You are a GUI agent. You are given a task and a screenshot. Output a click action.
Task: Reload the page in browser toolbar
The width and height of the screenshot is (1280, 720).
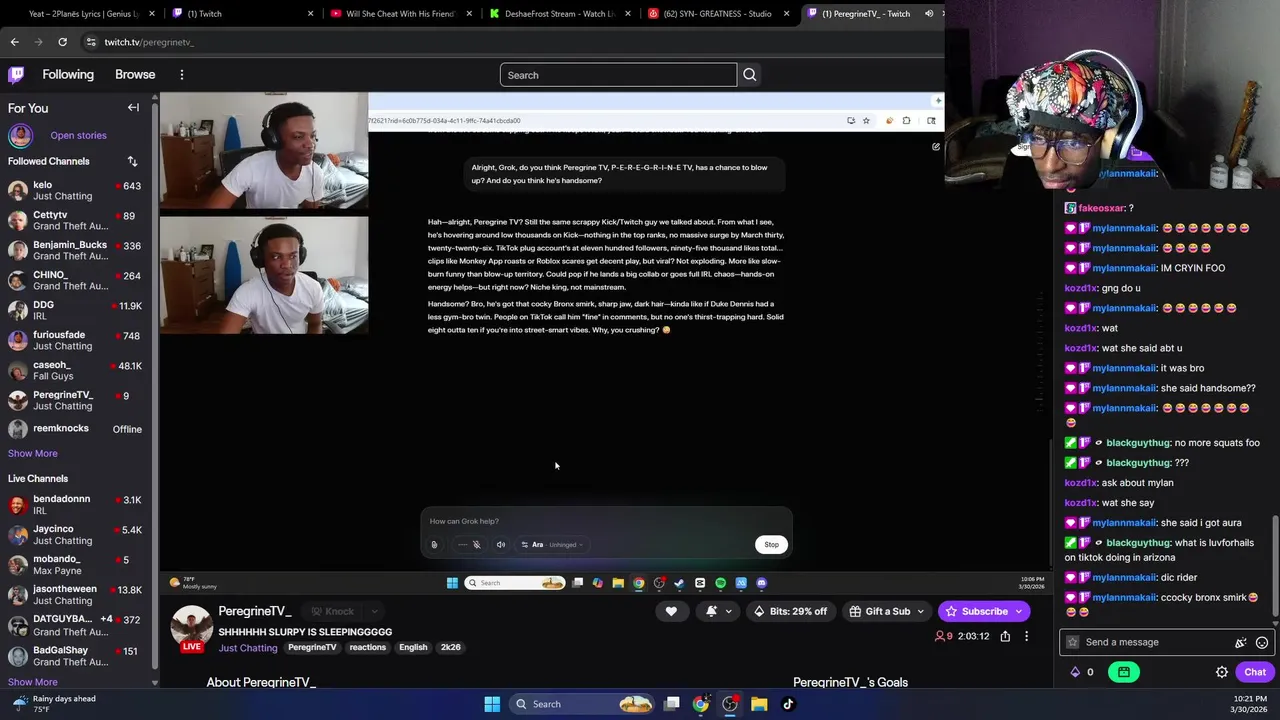point(62,42)
